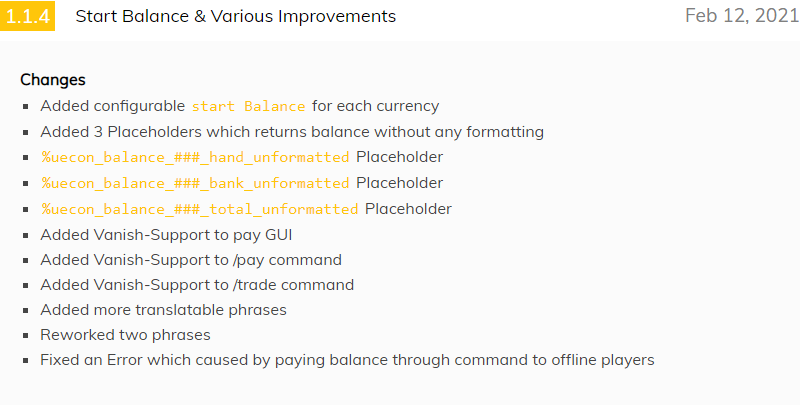Click the Added Vanish-Support to /pay command line

191,260
